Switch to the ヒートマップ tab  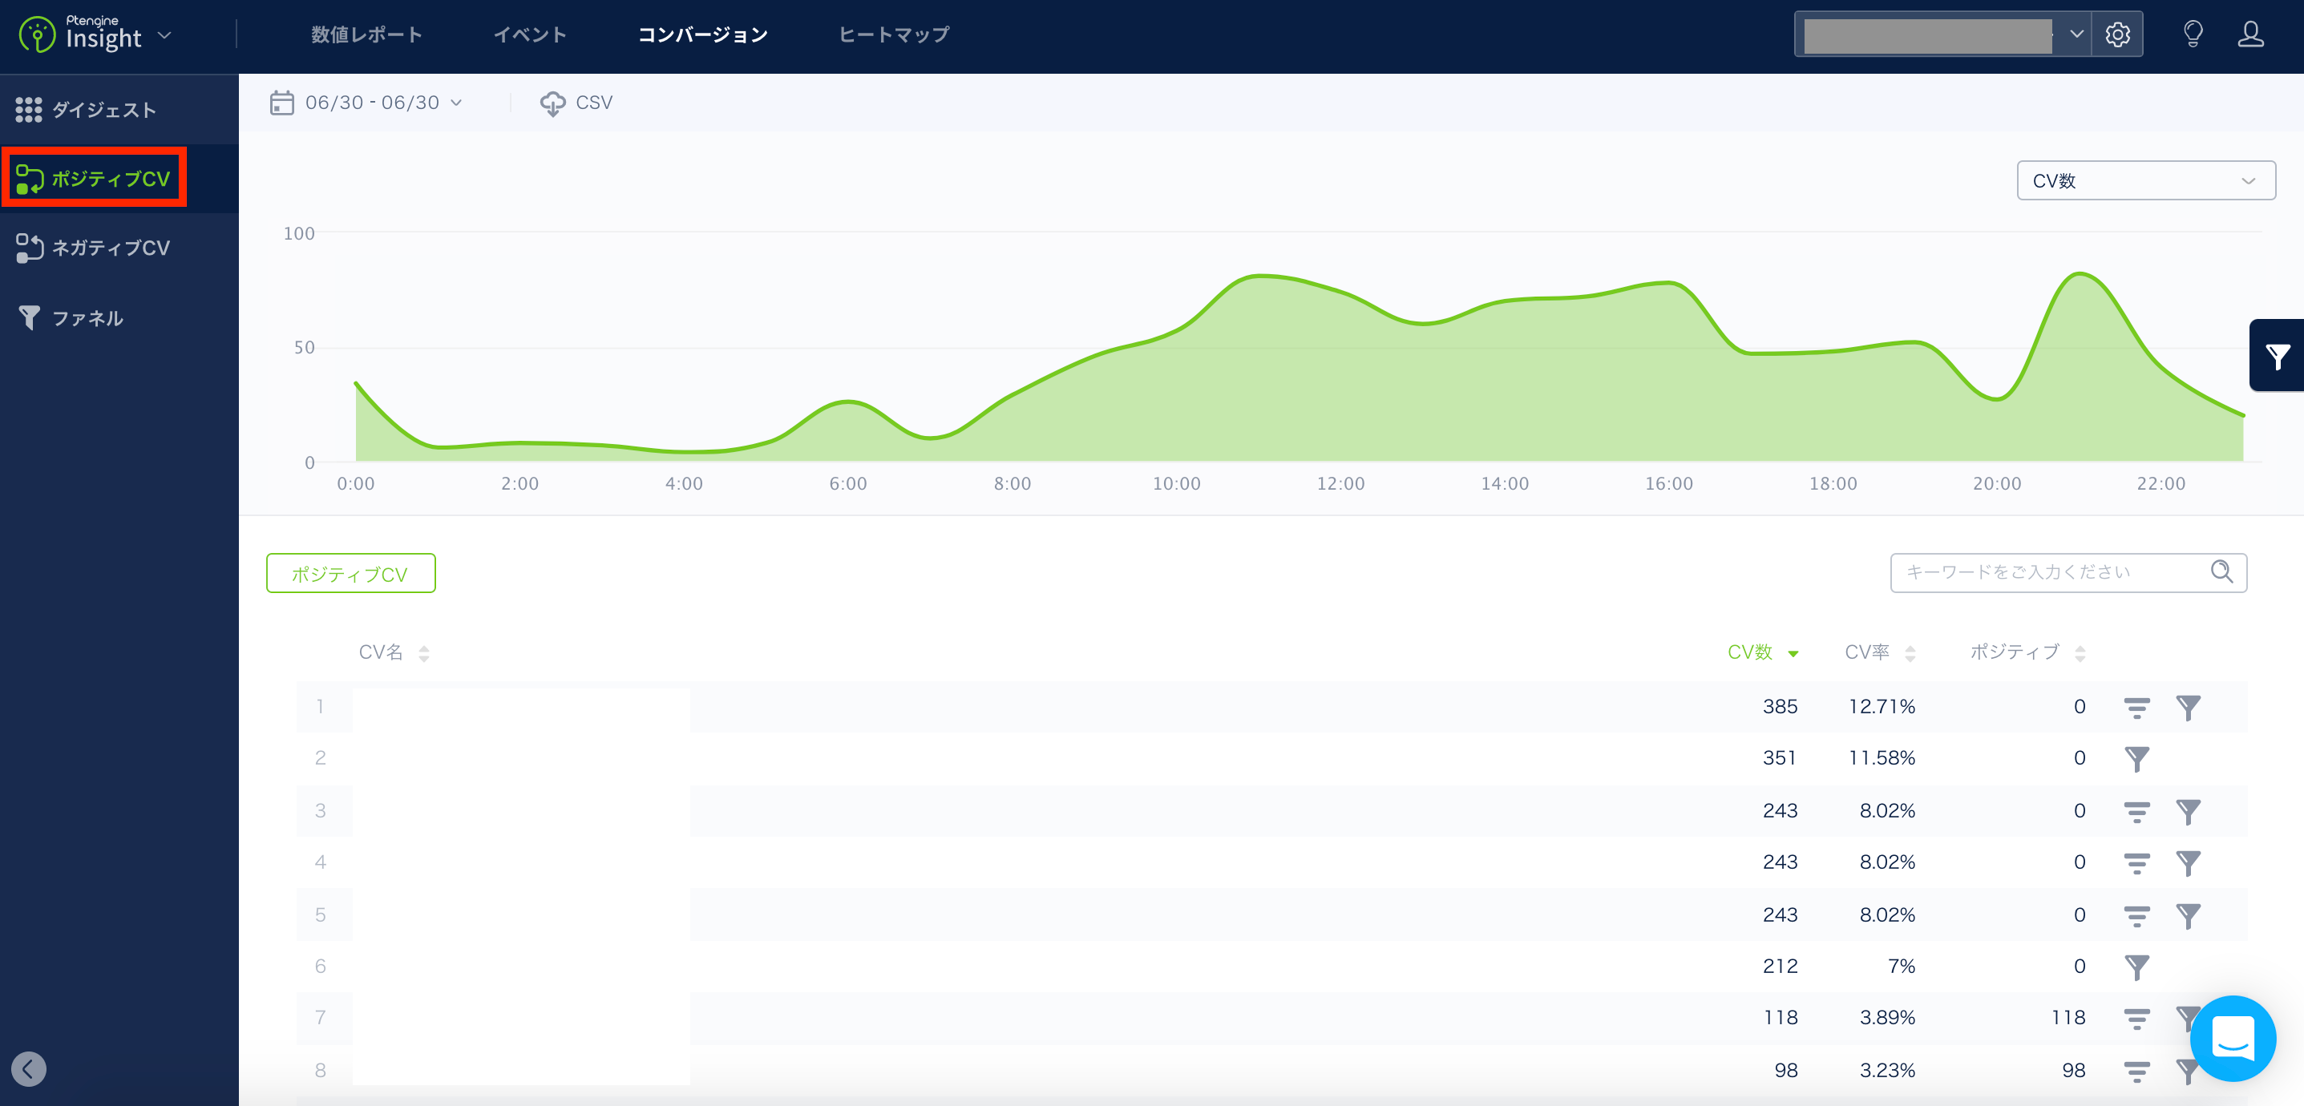893,35
